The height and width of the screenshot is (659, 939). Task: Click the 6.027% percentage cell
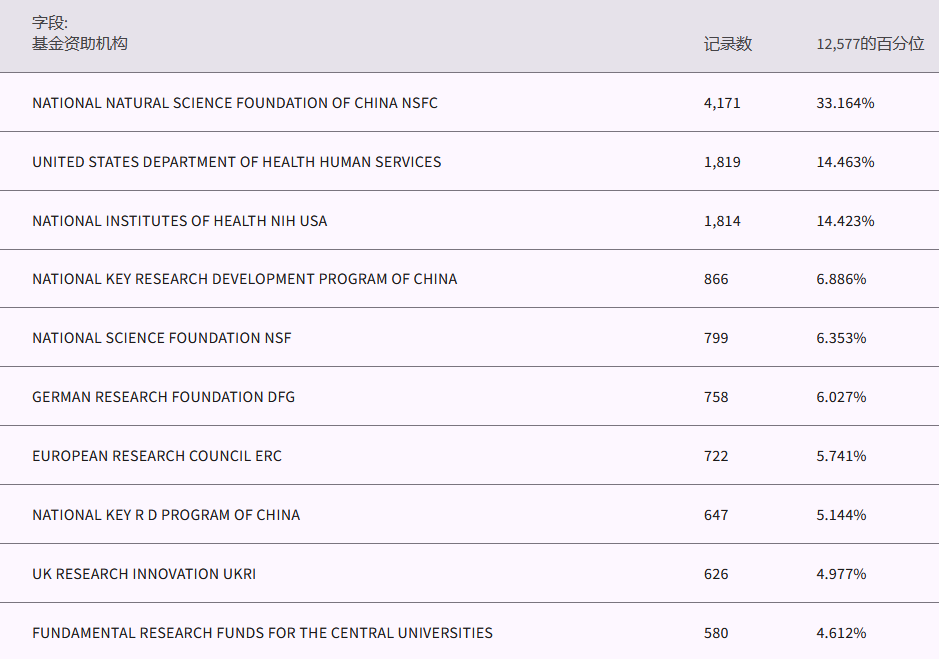coord(841,397)
